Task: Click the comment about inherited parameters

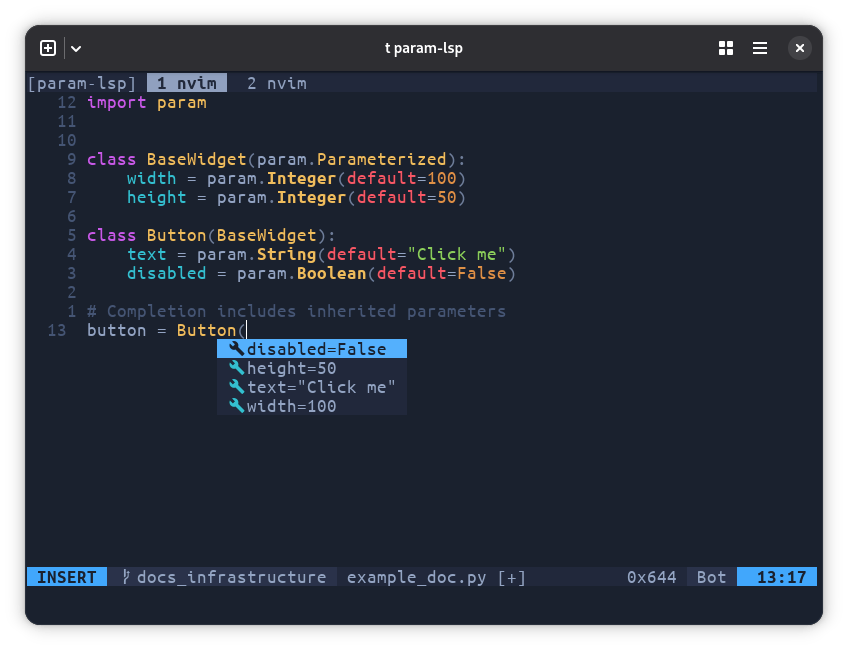Action: point(296,311)
